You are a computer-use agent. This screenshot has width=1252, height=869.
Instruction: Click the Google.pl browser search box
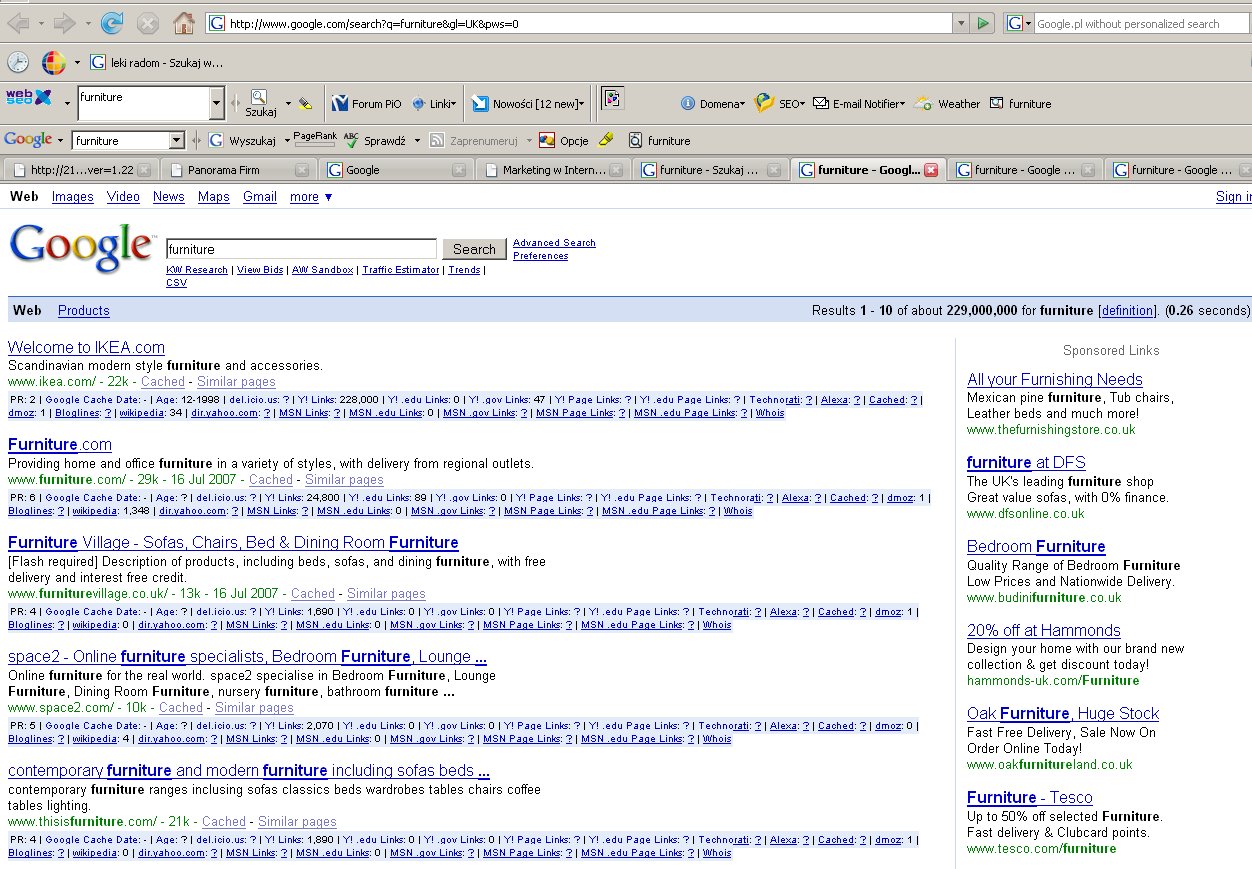[1142, 23]
